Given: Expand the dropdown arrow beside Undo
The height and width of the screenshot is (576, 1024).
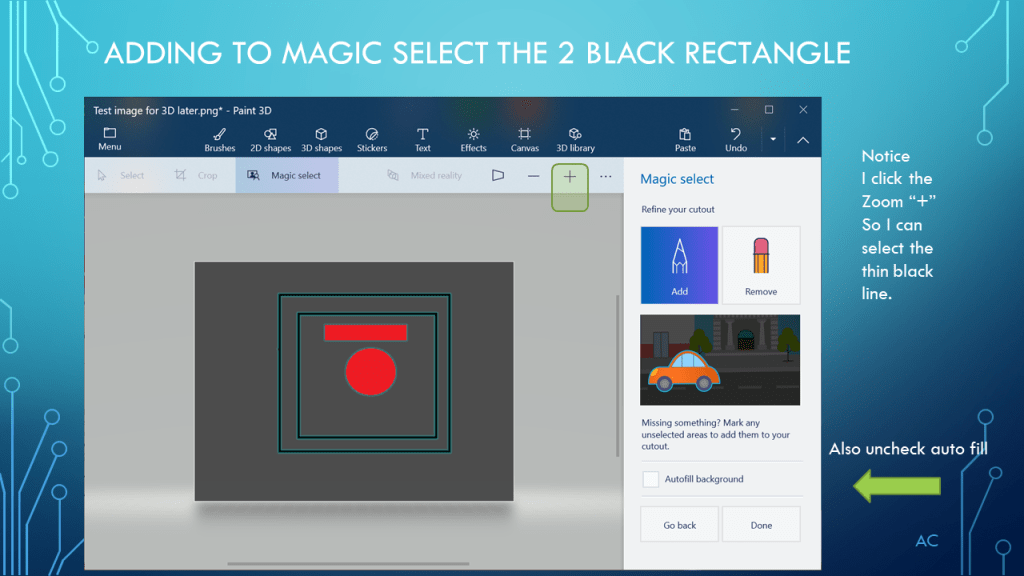Looking at the screenshot, I should tap(773, 139).
